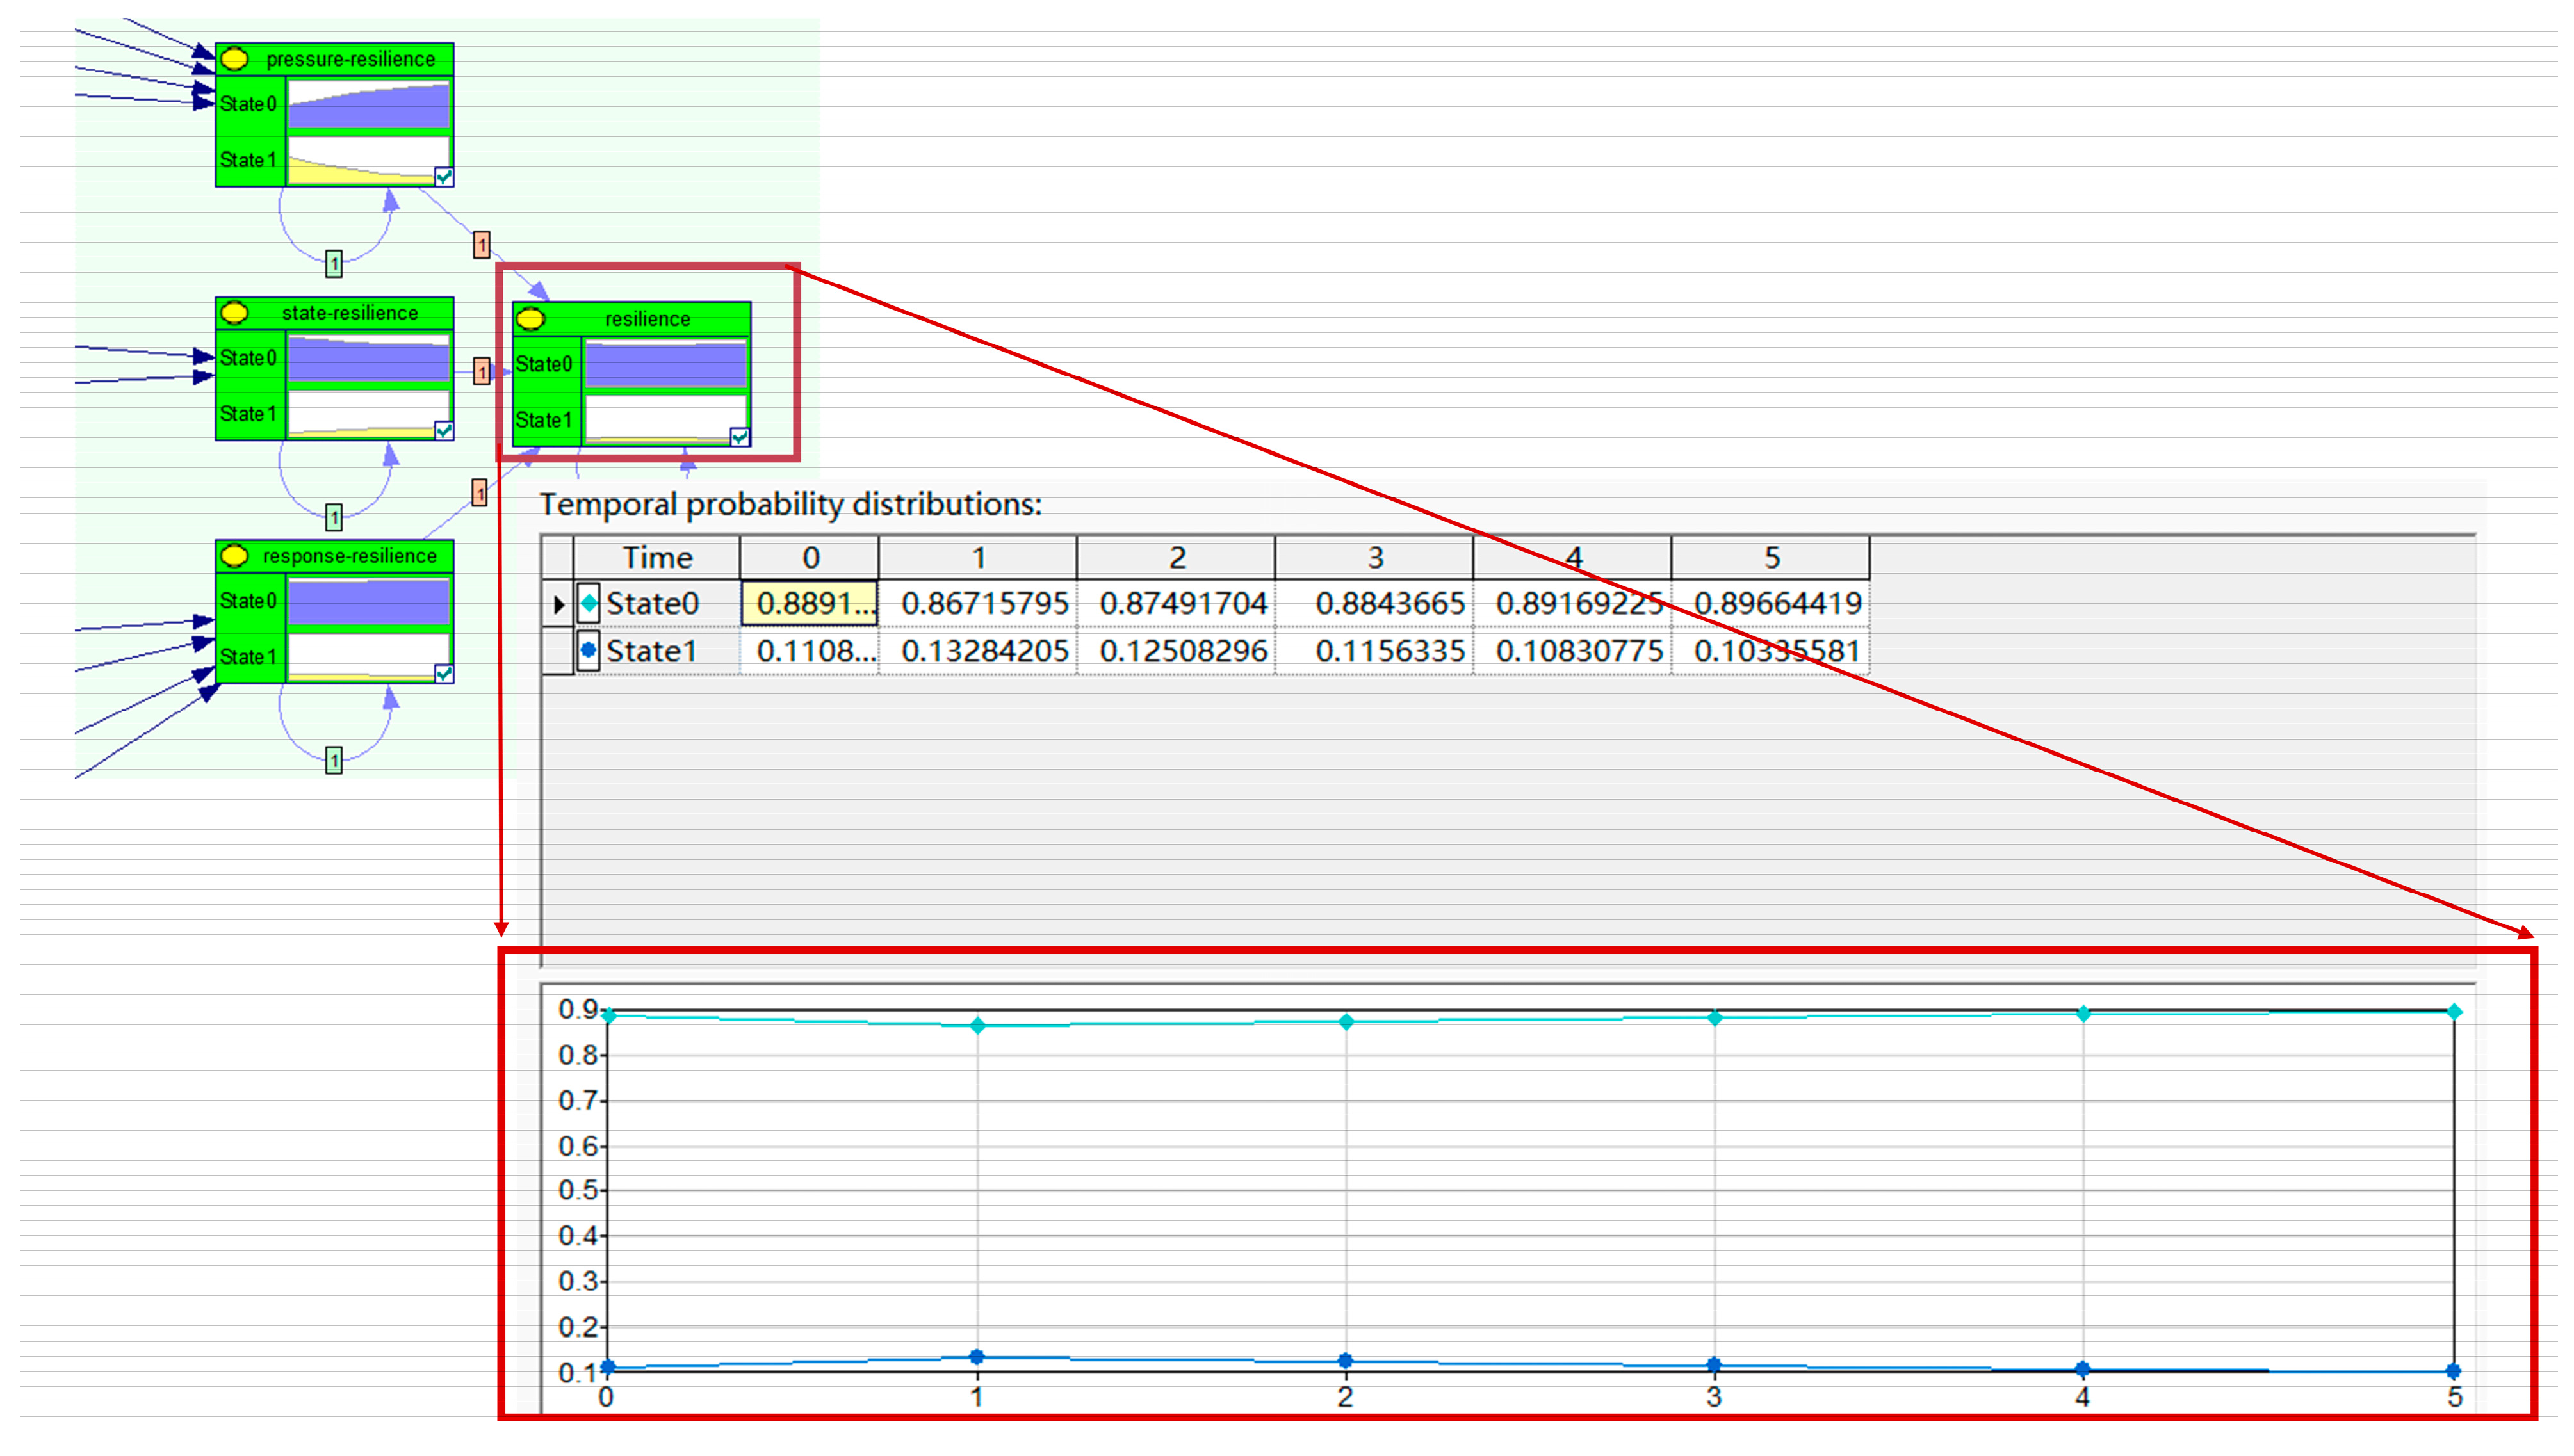Click the row arrow beside State0

tap(558, 604)
